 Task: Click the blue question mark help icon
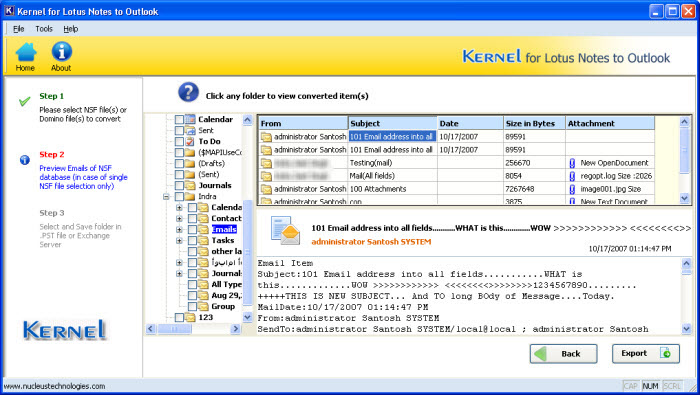click(188, 92)
